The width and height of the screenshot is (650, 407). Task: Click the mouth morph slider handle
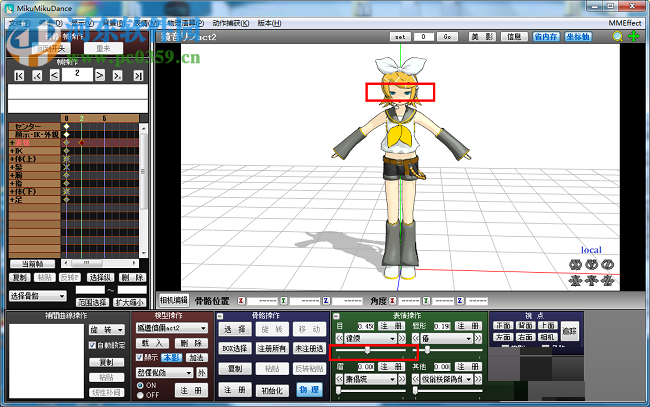(427, 351)
